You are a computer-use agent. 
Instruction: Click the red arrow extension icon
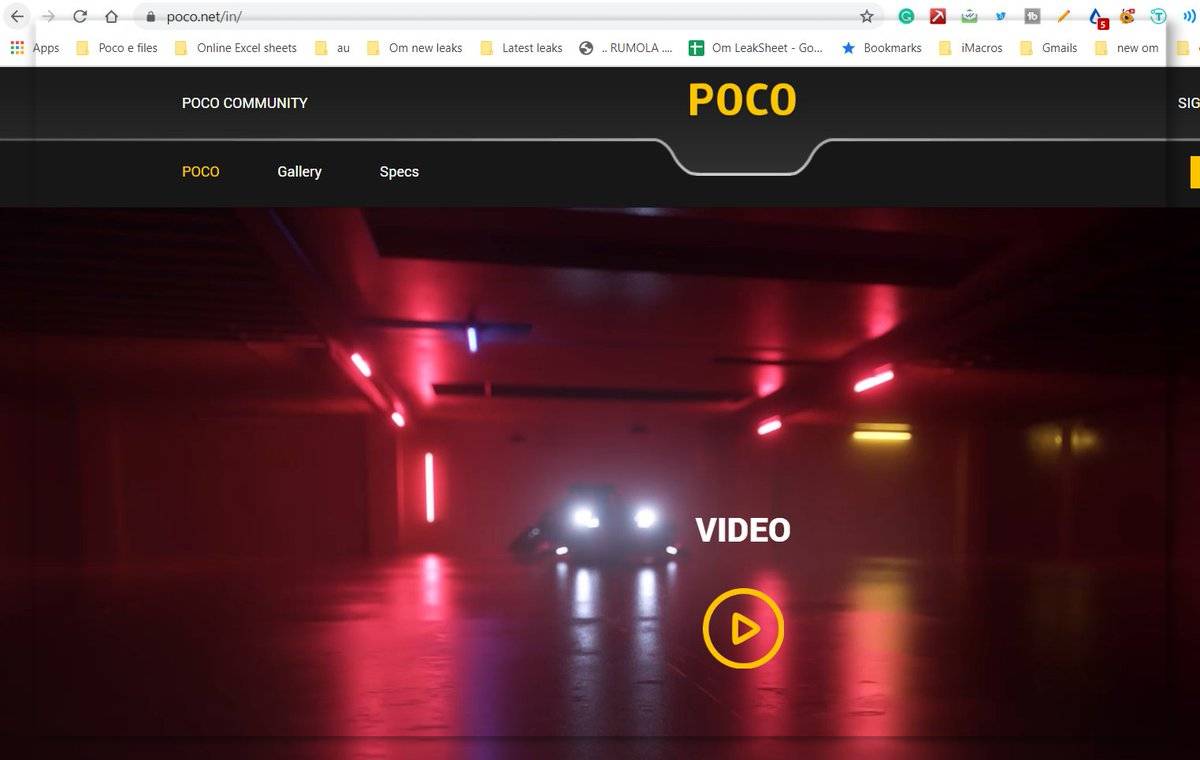(x=938, y=17)
